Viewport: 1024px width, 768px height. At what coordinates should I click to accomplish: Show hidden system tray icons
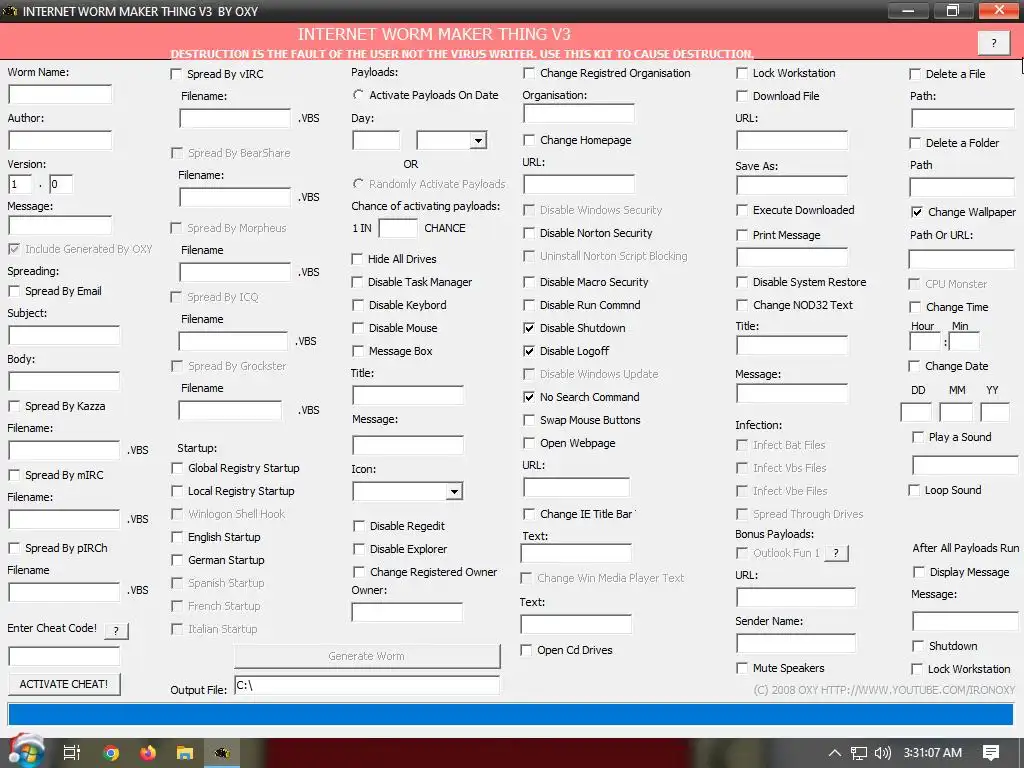[x=835, y=753]
